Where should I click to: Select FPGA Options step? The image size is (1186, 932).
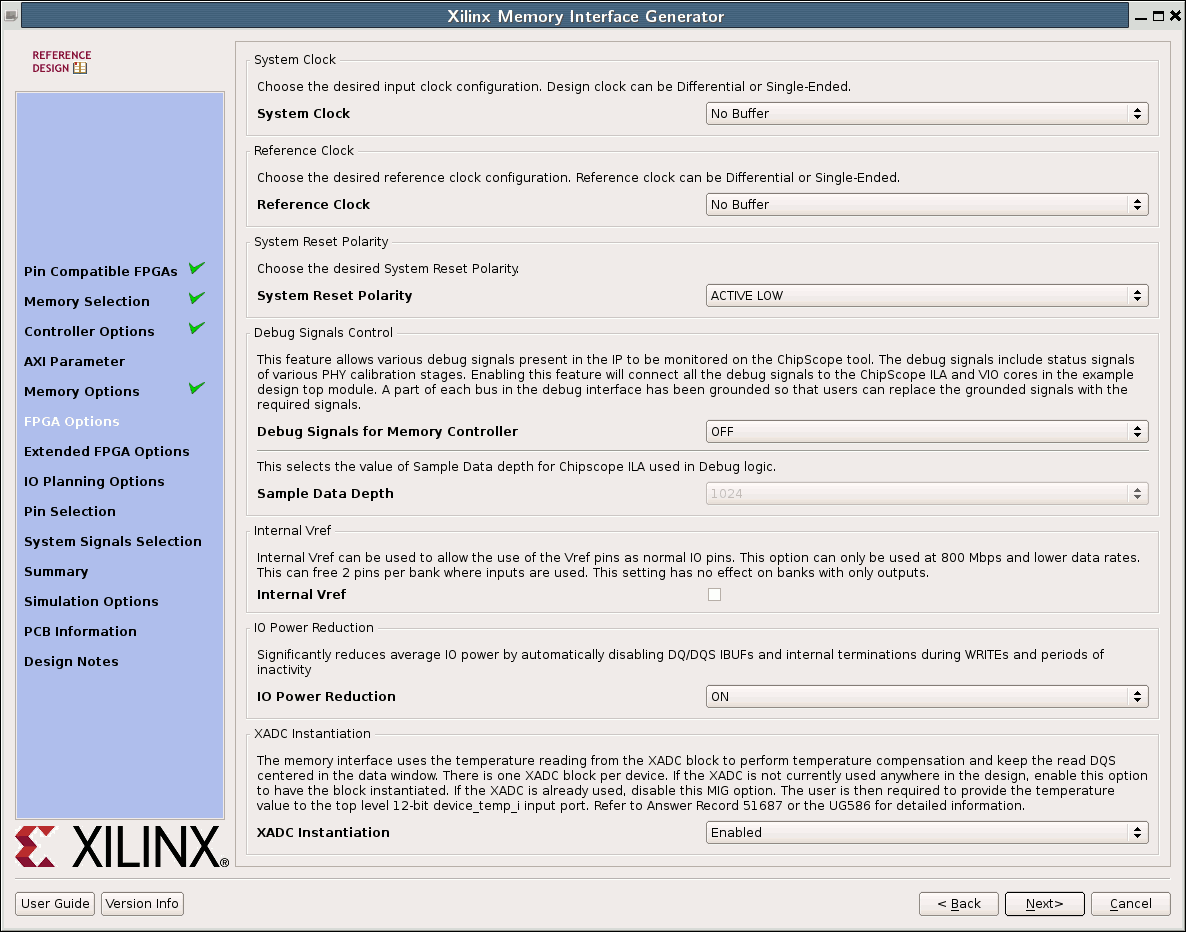pyautogui.click(x=72, y=421)
